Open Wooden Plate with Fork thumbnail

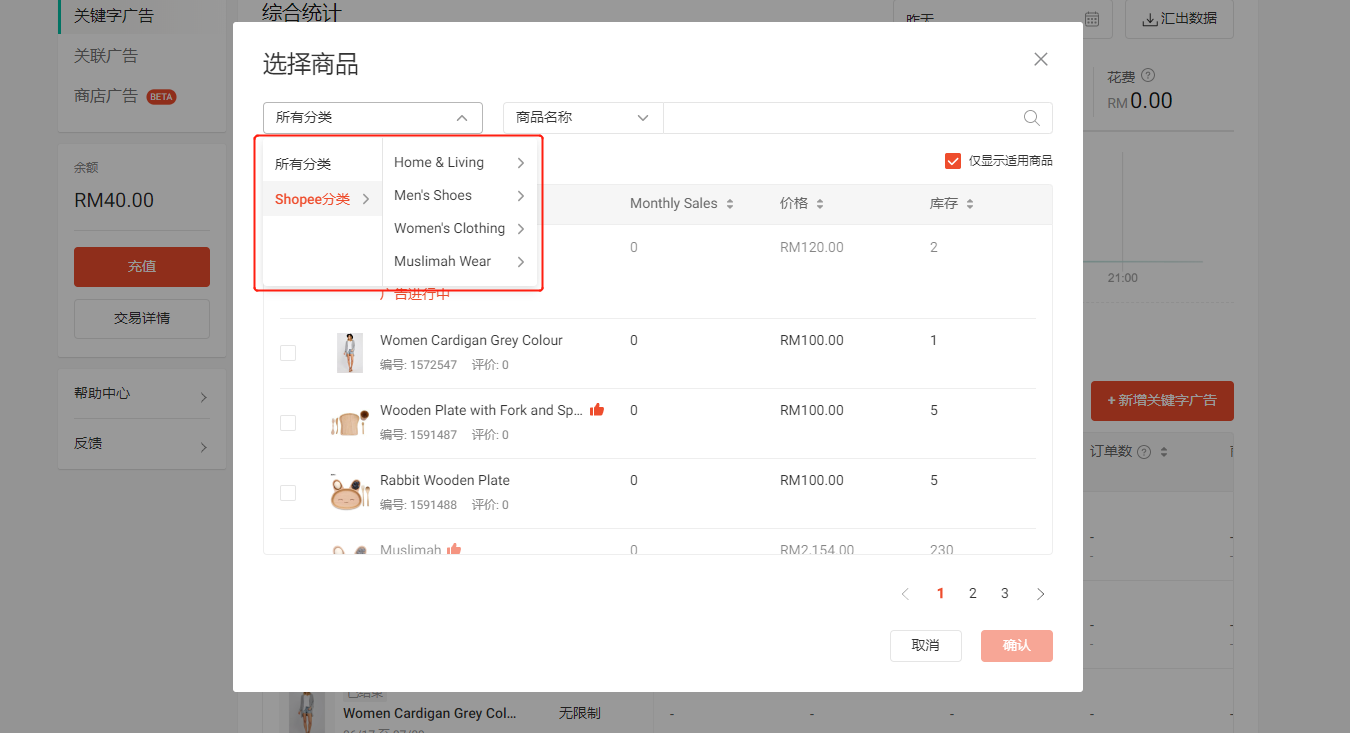point(350,423)
